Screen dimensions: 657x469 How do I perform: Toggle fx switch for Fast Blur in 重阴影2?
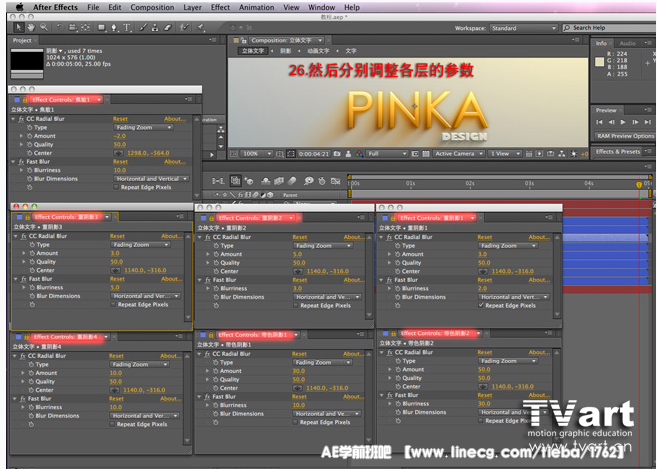207,280
